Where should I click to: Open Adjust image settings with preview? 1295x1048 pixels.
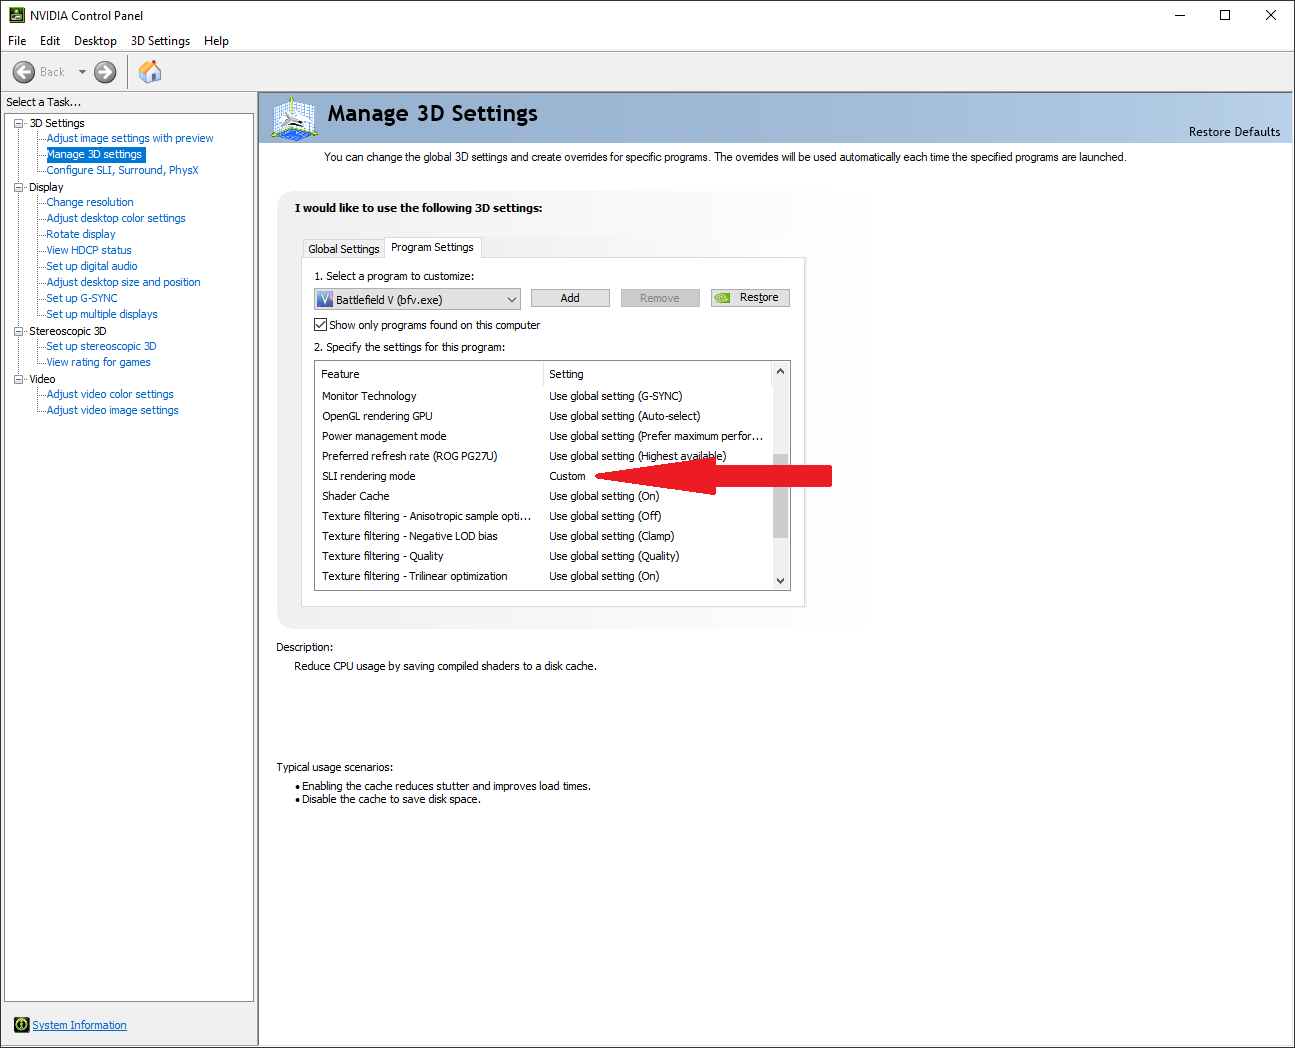click(130, 138)
